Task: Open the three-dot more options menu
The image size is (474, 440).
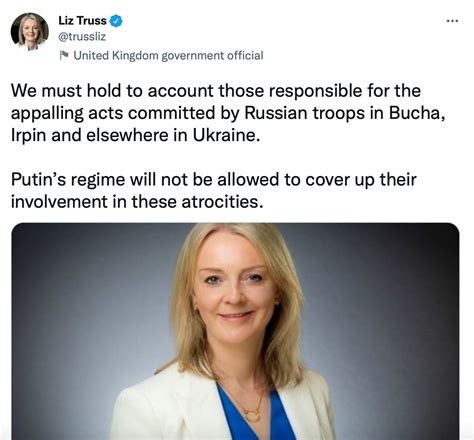Action: (x=452, y=21)
